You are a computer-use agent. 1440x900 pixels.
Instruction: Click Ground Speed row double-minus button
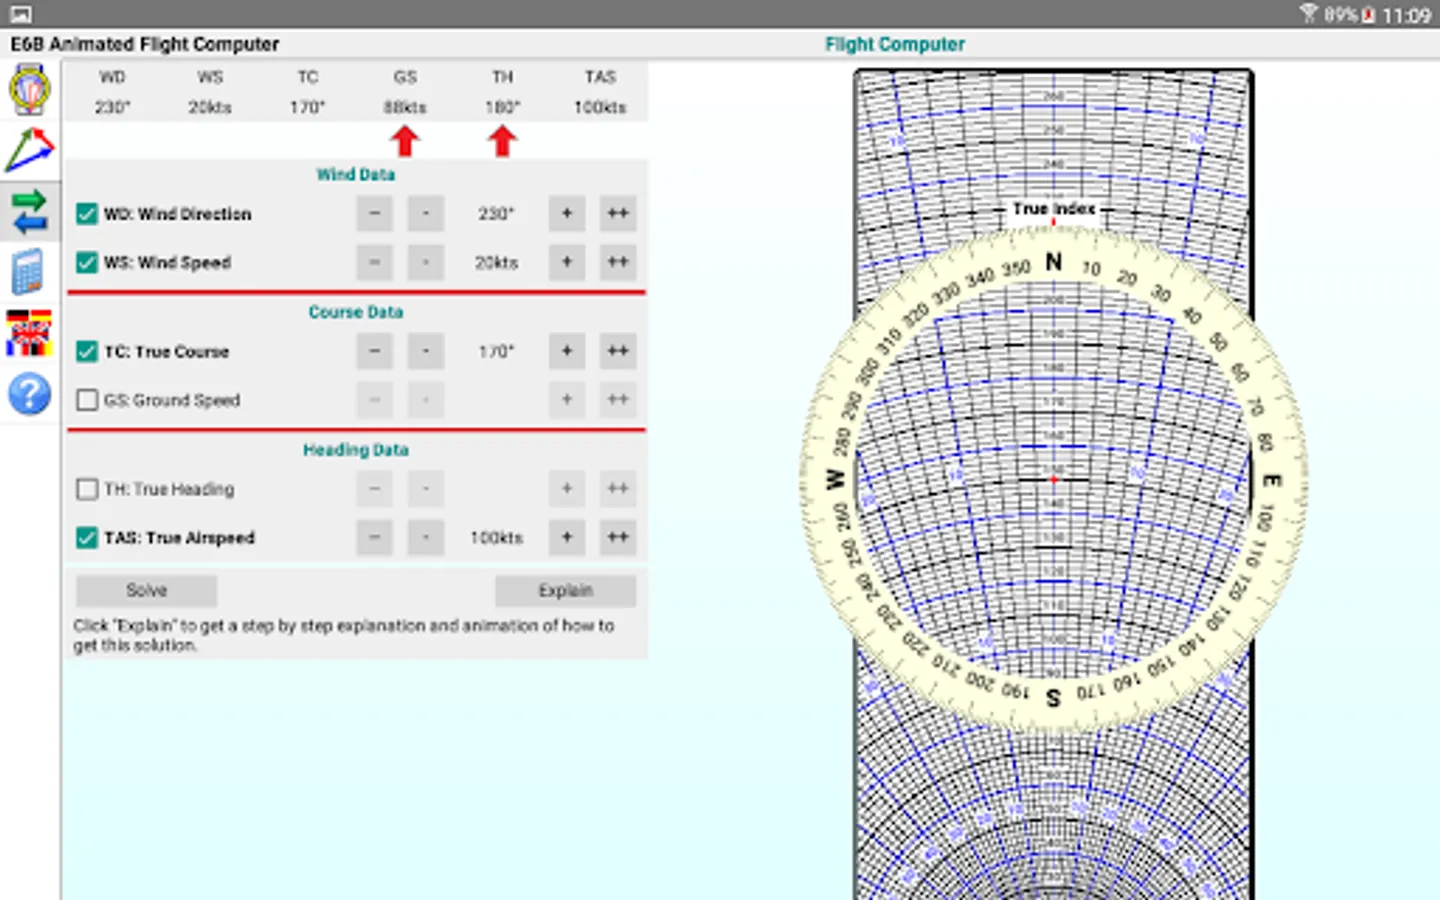click(x=375, y=399)
